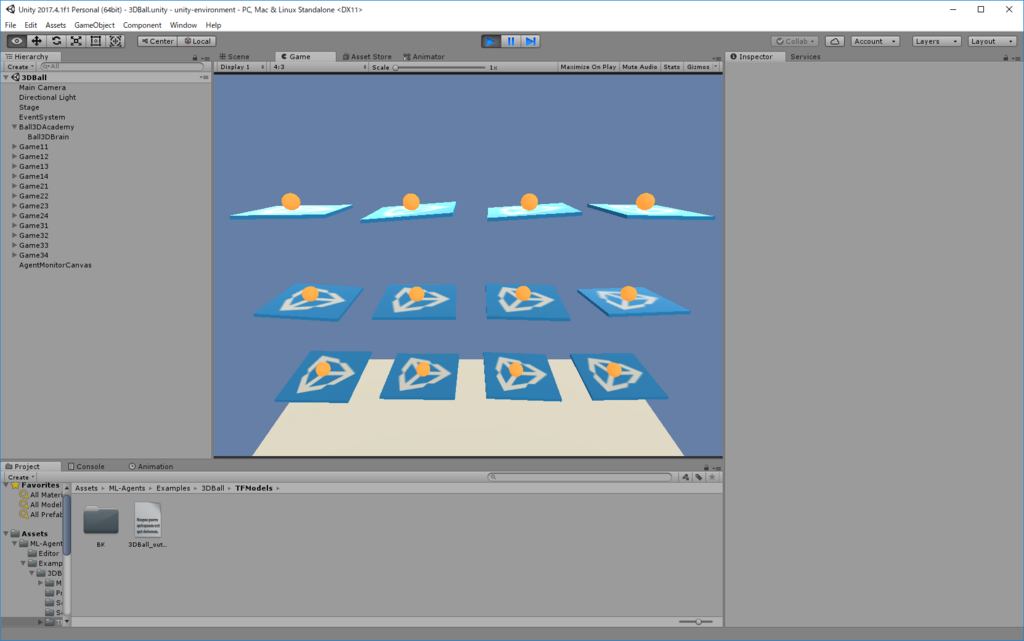The width and height of the screenshot is (1024, 641).
Task: Select Ball3DBrain in Hierarchy
Action: click(x=48, y=137)
